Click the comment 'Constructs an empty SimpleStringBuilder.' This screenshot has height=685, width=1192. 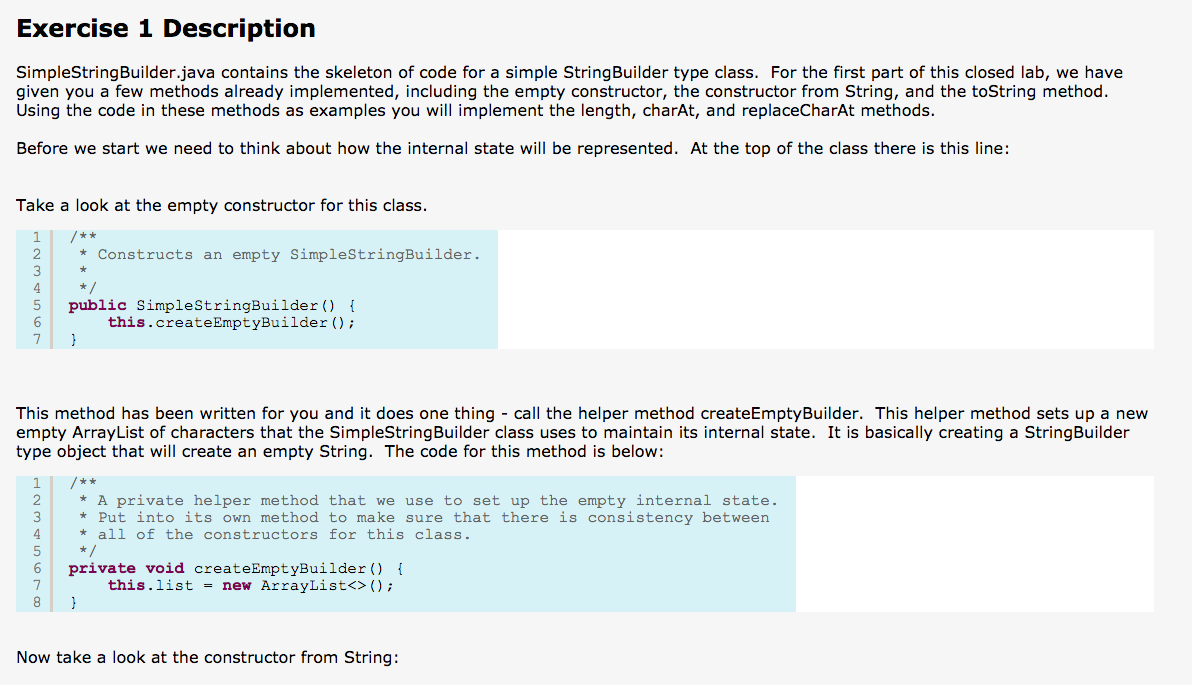point(289,255)
